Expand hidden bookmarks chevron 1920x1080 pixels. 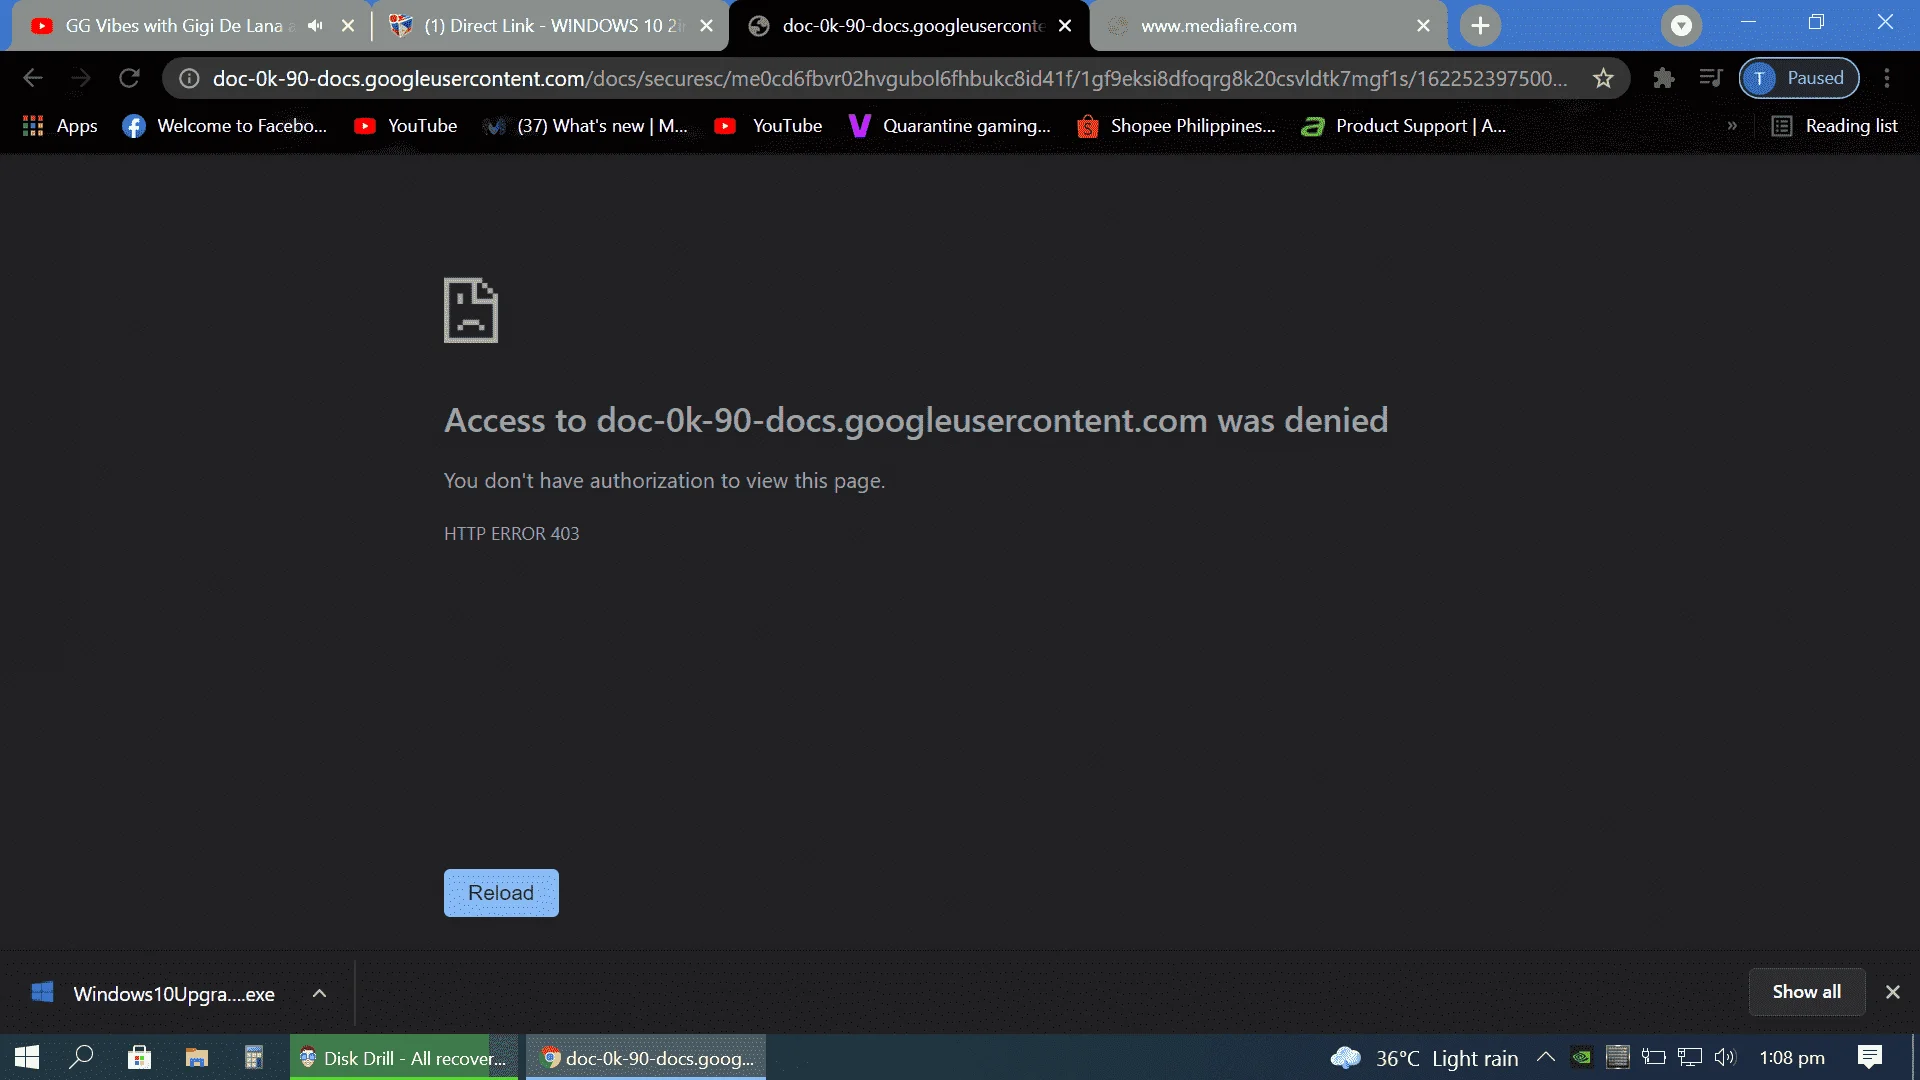point(1732,126)
